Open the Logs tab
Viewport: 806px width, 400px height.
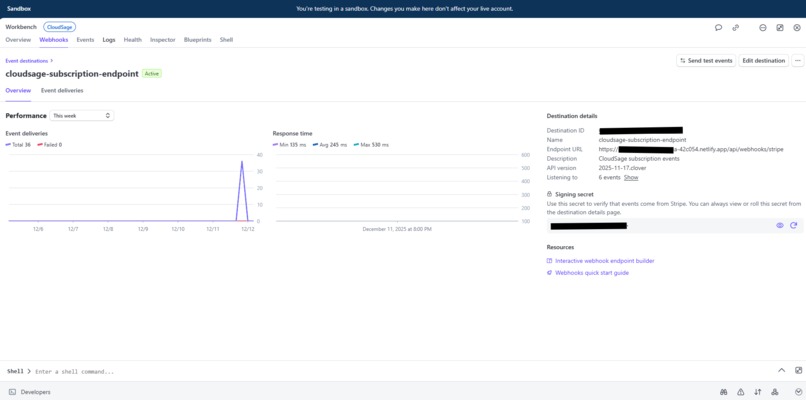coord(109,40)
